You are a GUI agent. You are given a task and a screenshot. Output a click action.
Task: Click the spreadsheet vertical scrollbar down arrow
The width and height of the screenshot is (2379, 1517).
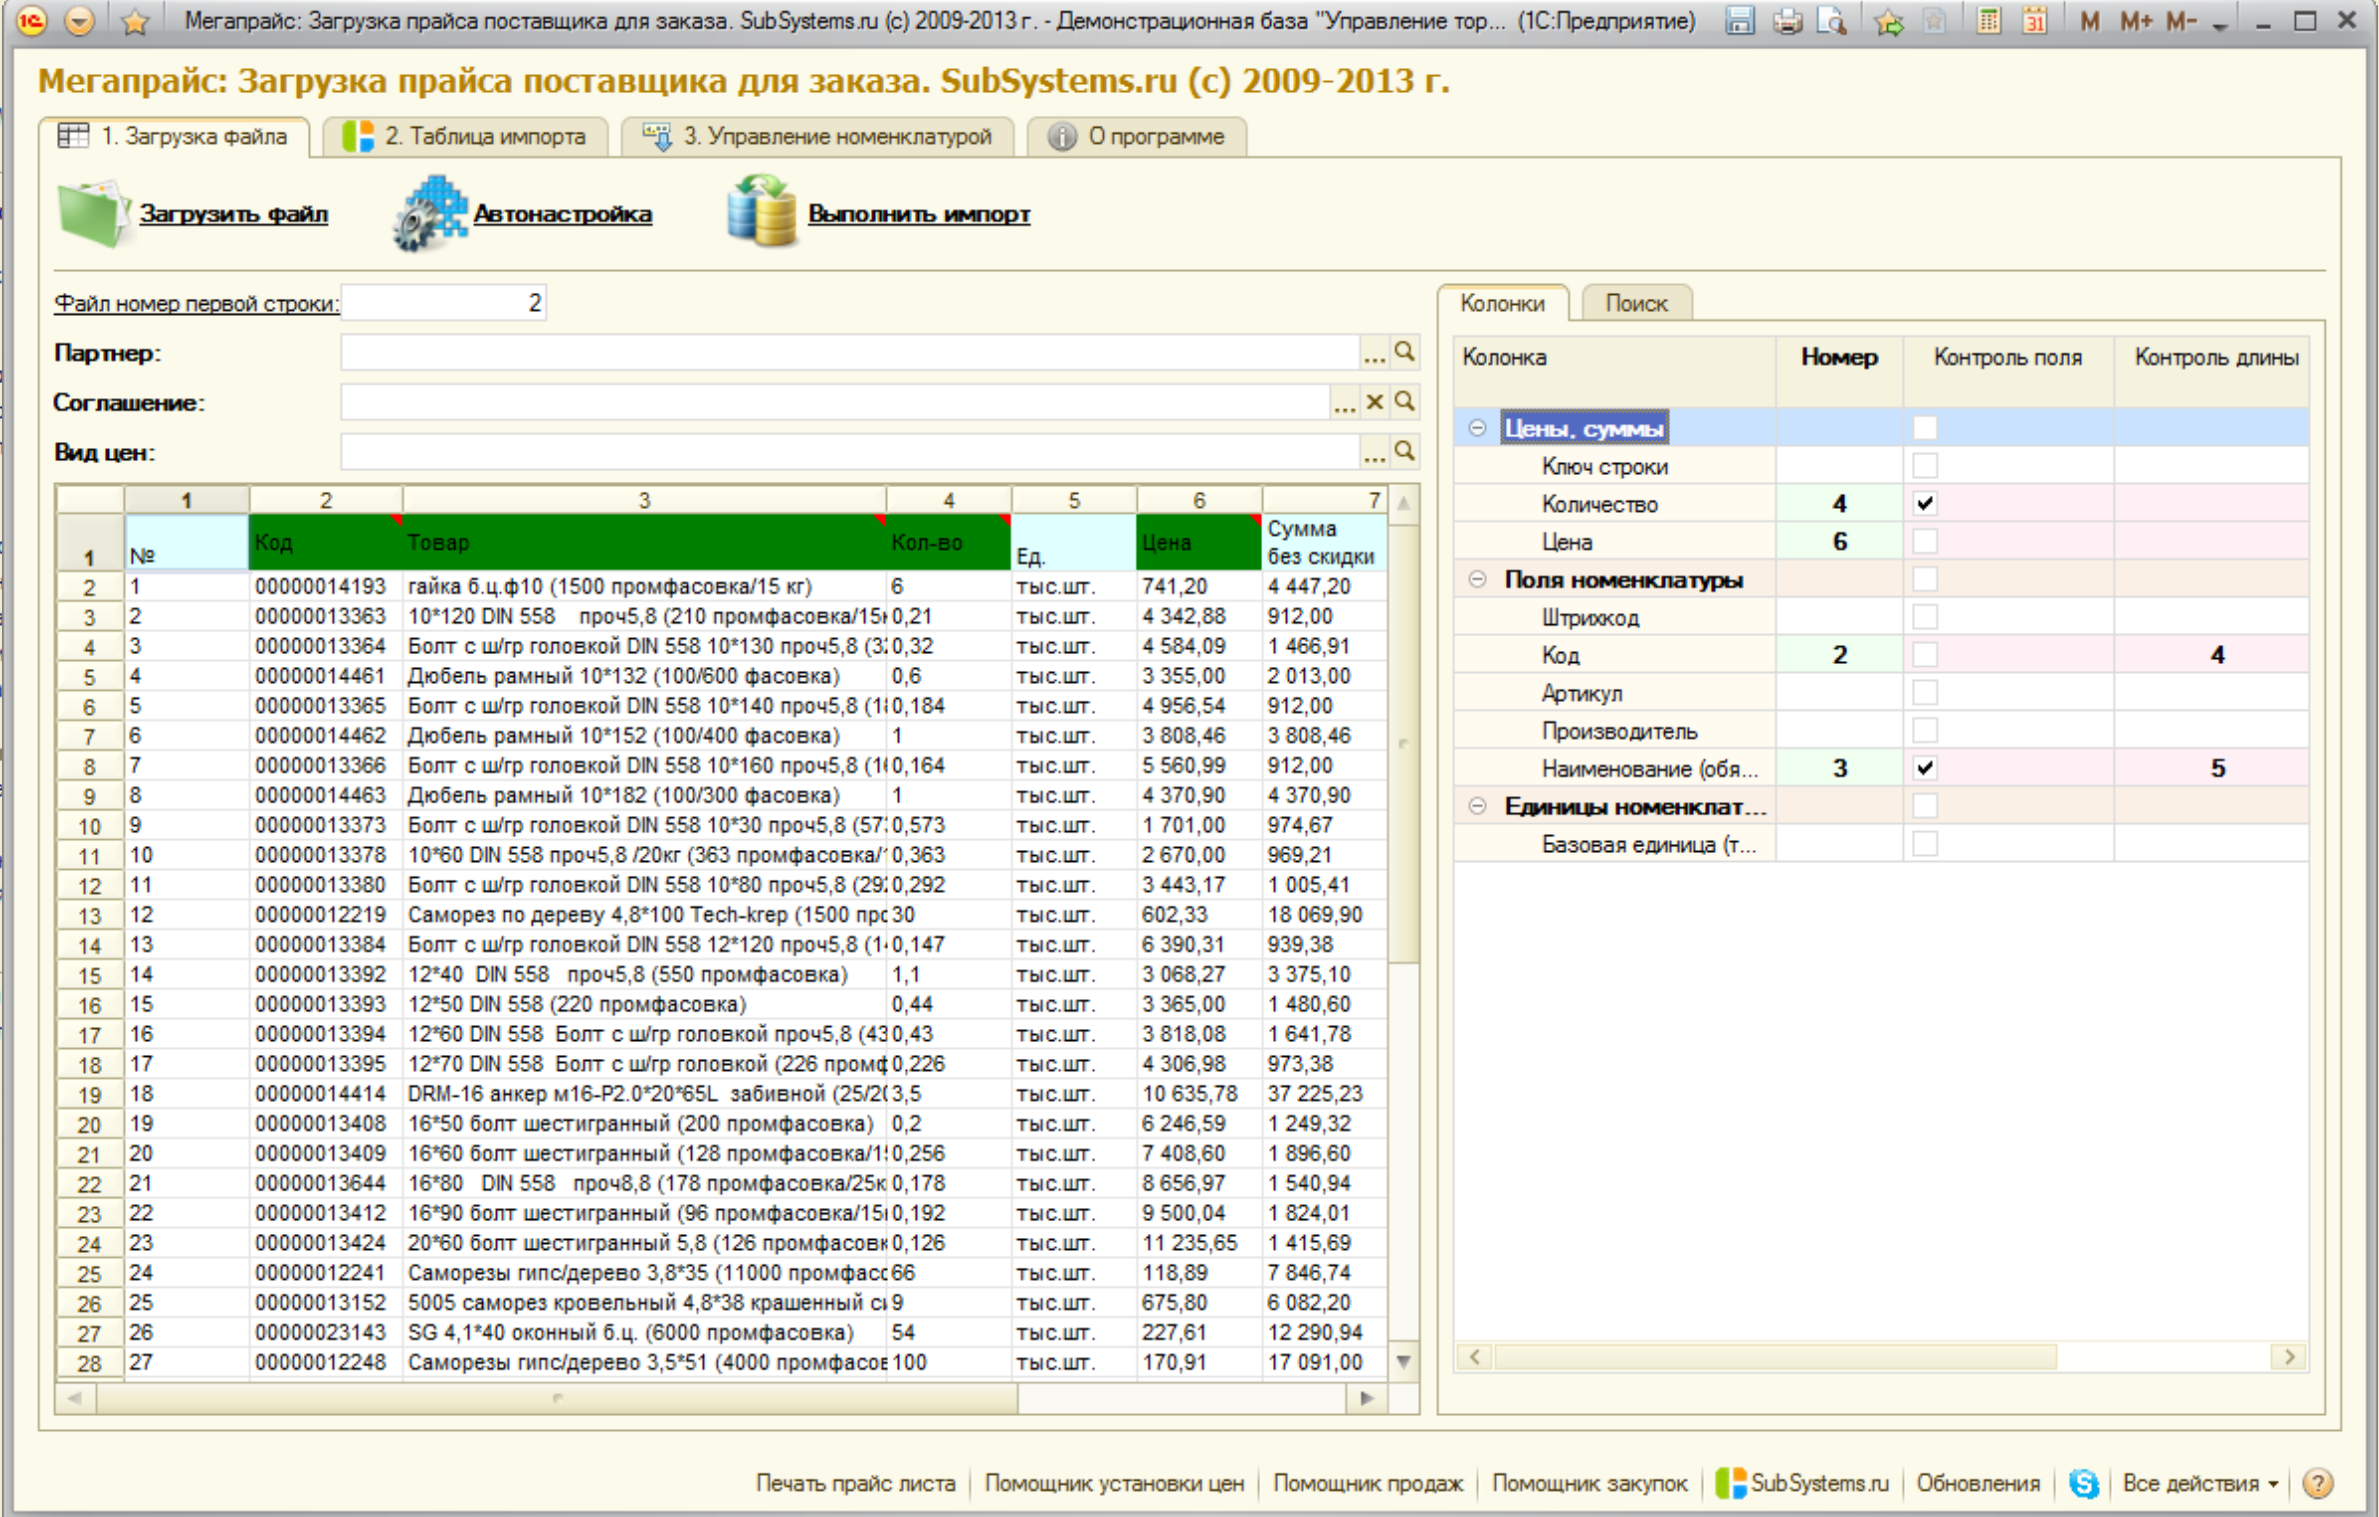1404,1361
